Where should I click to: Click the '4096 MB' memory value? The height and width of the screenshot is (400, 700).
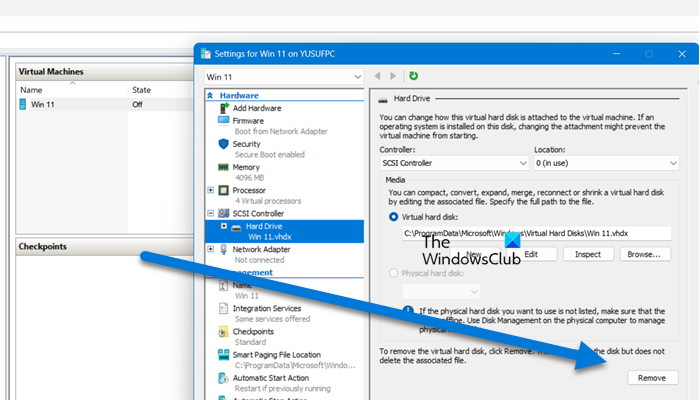tap(250, 178)
